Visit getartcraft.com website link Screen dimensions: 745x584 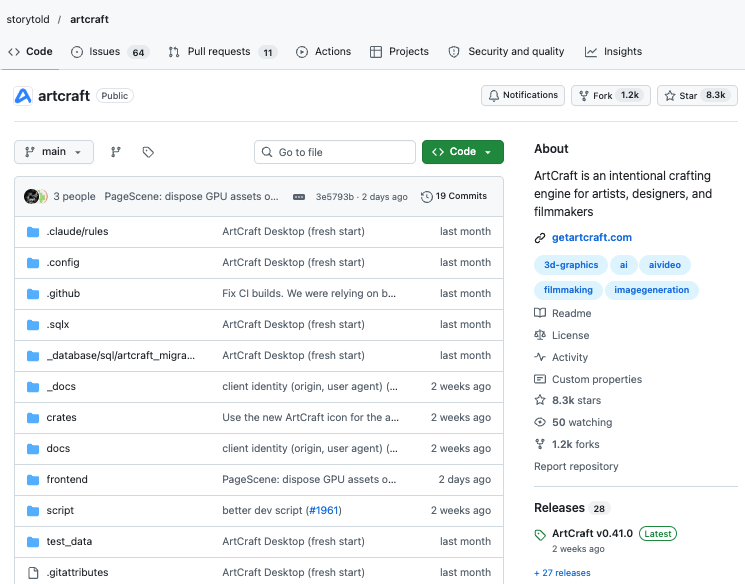coord(592,238)
